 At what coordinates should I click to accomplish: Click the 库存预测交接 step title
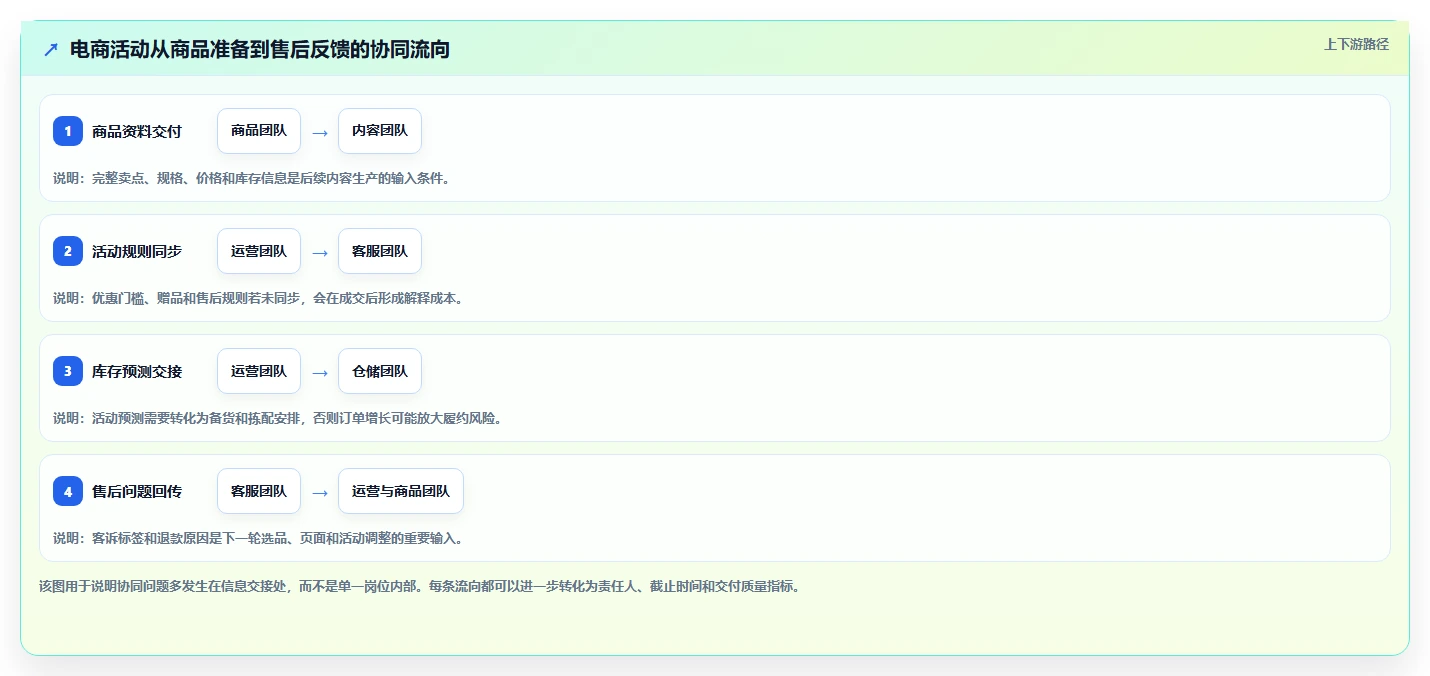(x=137, y=371)
